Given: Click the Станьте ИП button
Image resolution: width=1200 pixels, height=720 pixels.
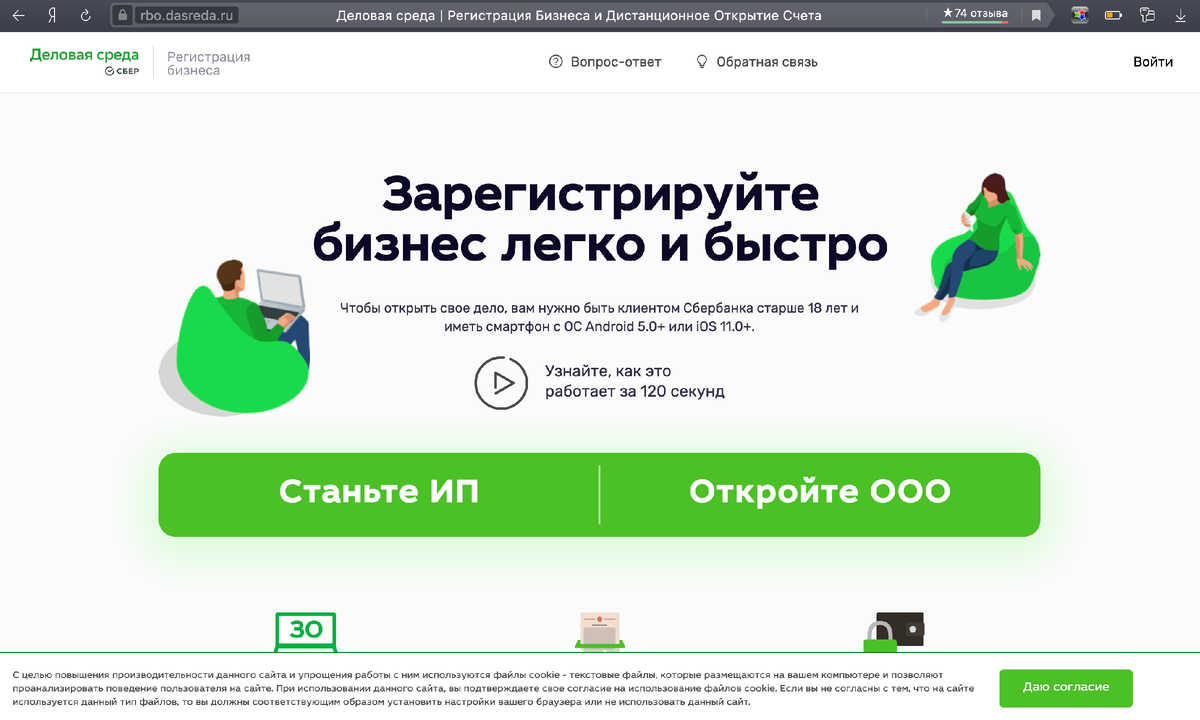Looking at the screenshot, I should 379,492.
